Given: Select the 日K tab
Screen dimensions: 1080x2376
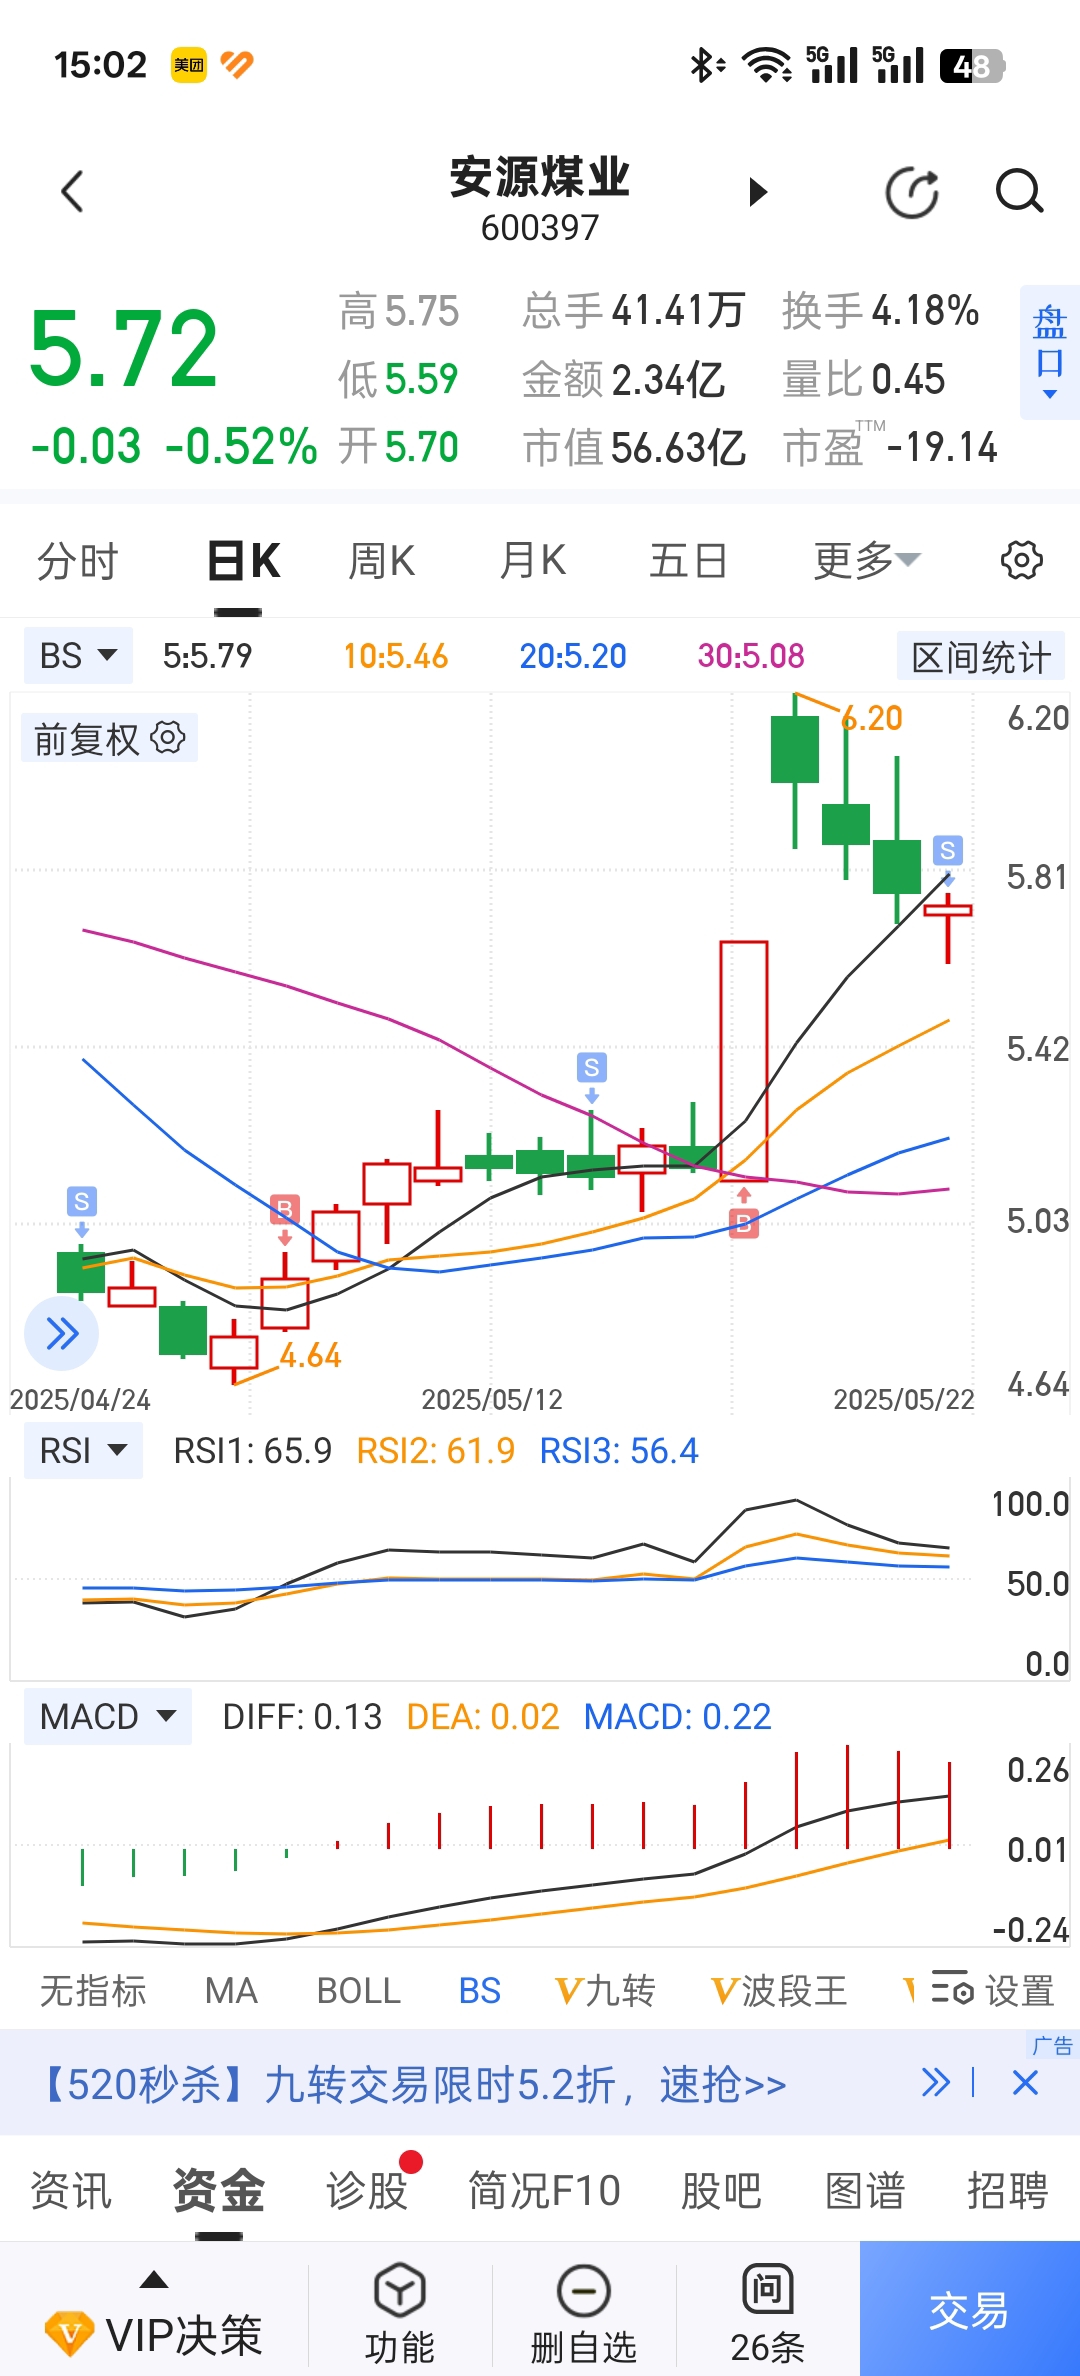Looking at the screenshot, I should 244,560.
